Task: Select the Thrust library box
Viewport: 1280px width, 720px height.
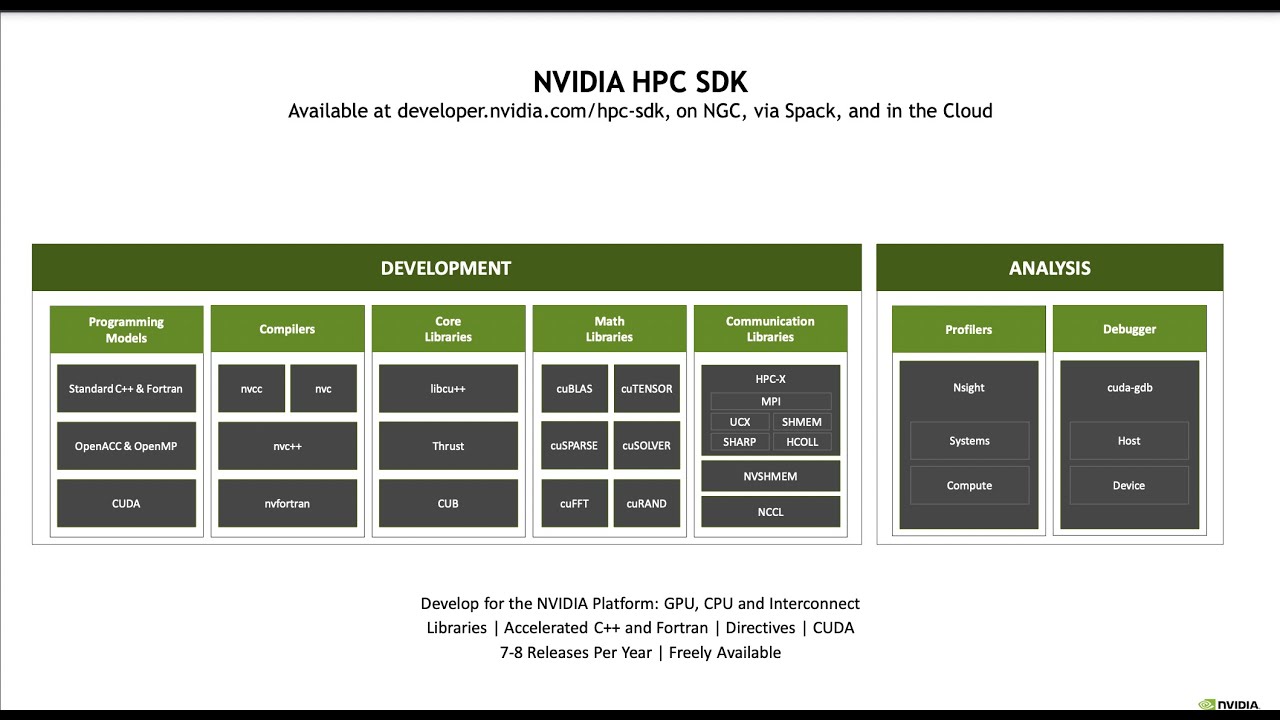Action: [x=448, y=446]
